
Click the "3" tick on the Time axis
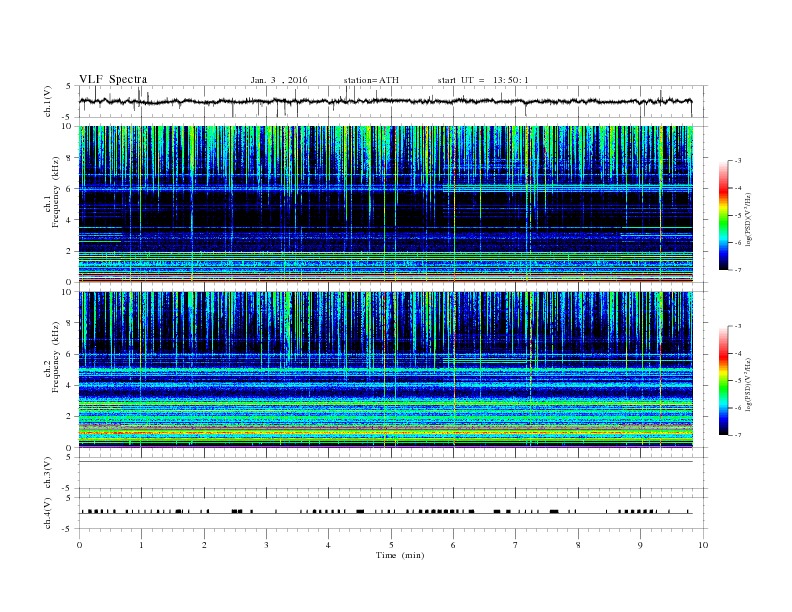266,545
